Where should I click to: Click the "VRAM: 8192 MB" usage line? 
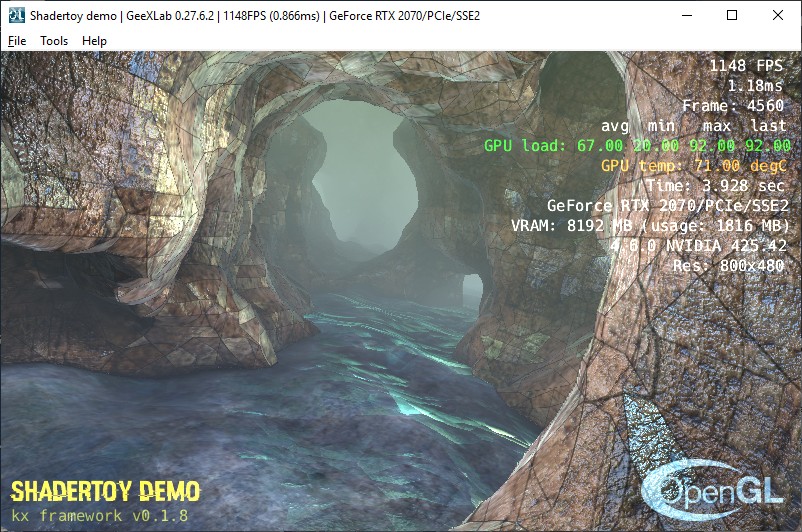(651, 225)
